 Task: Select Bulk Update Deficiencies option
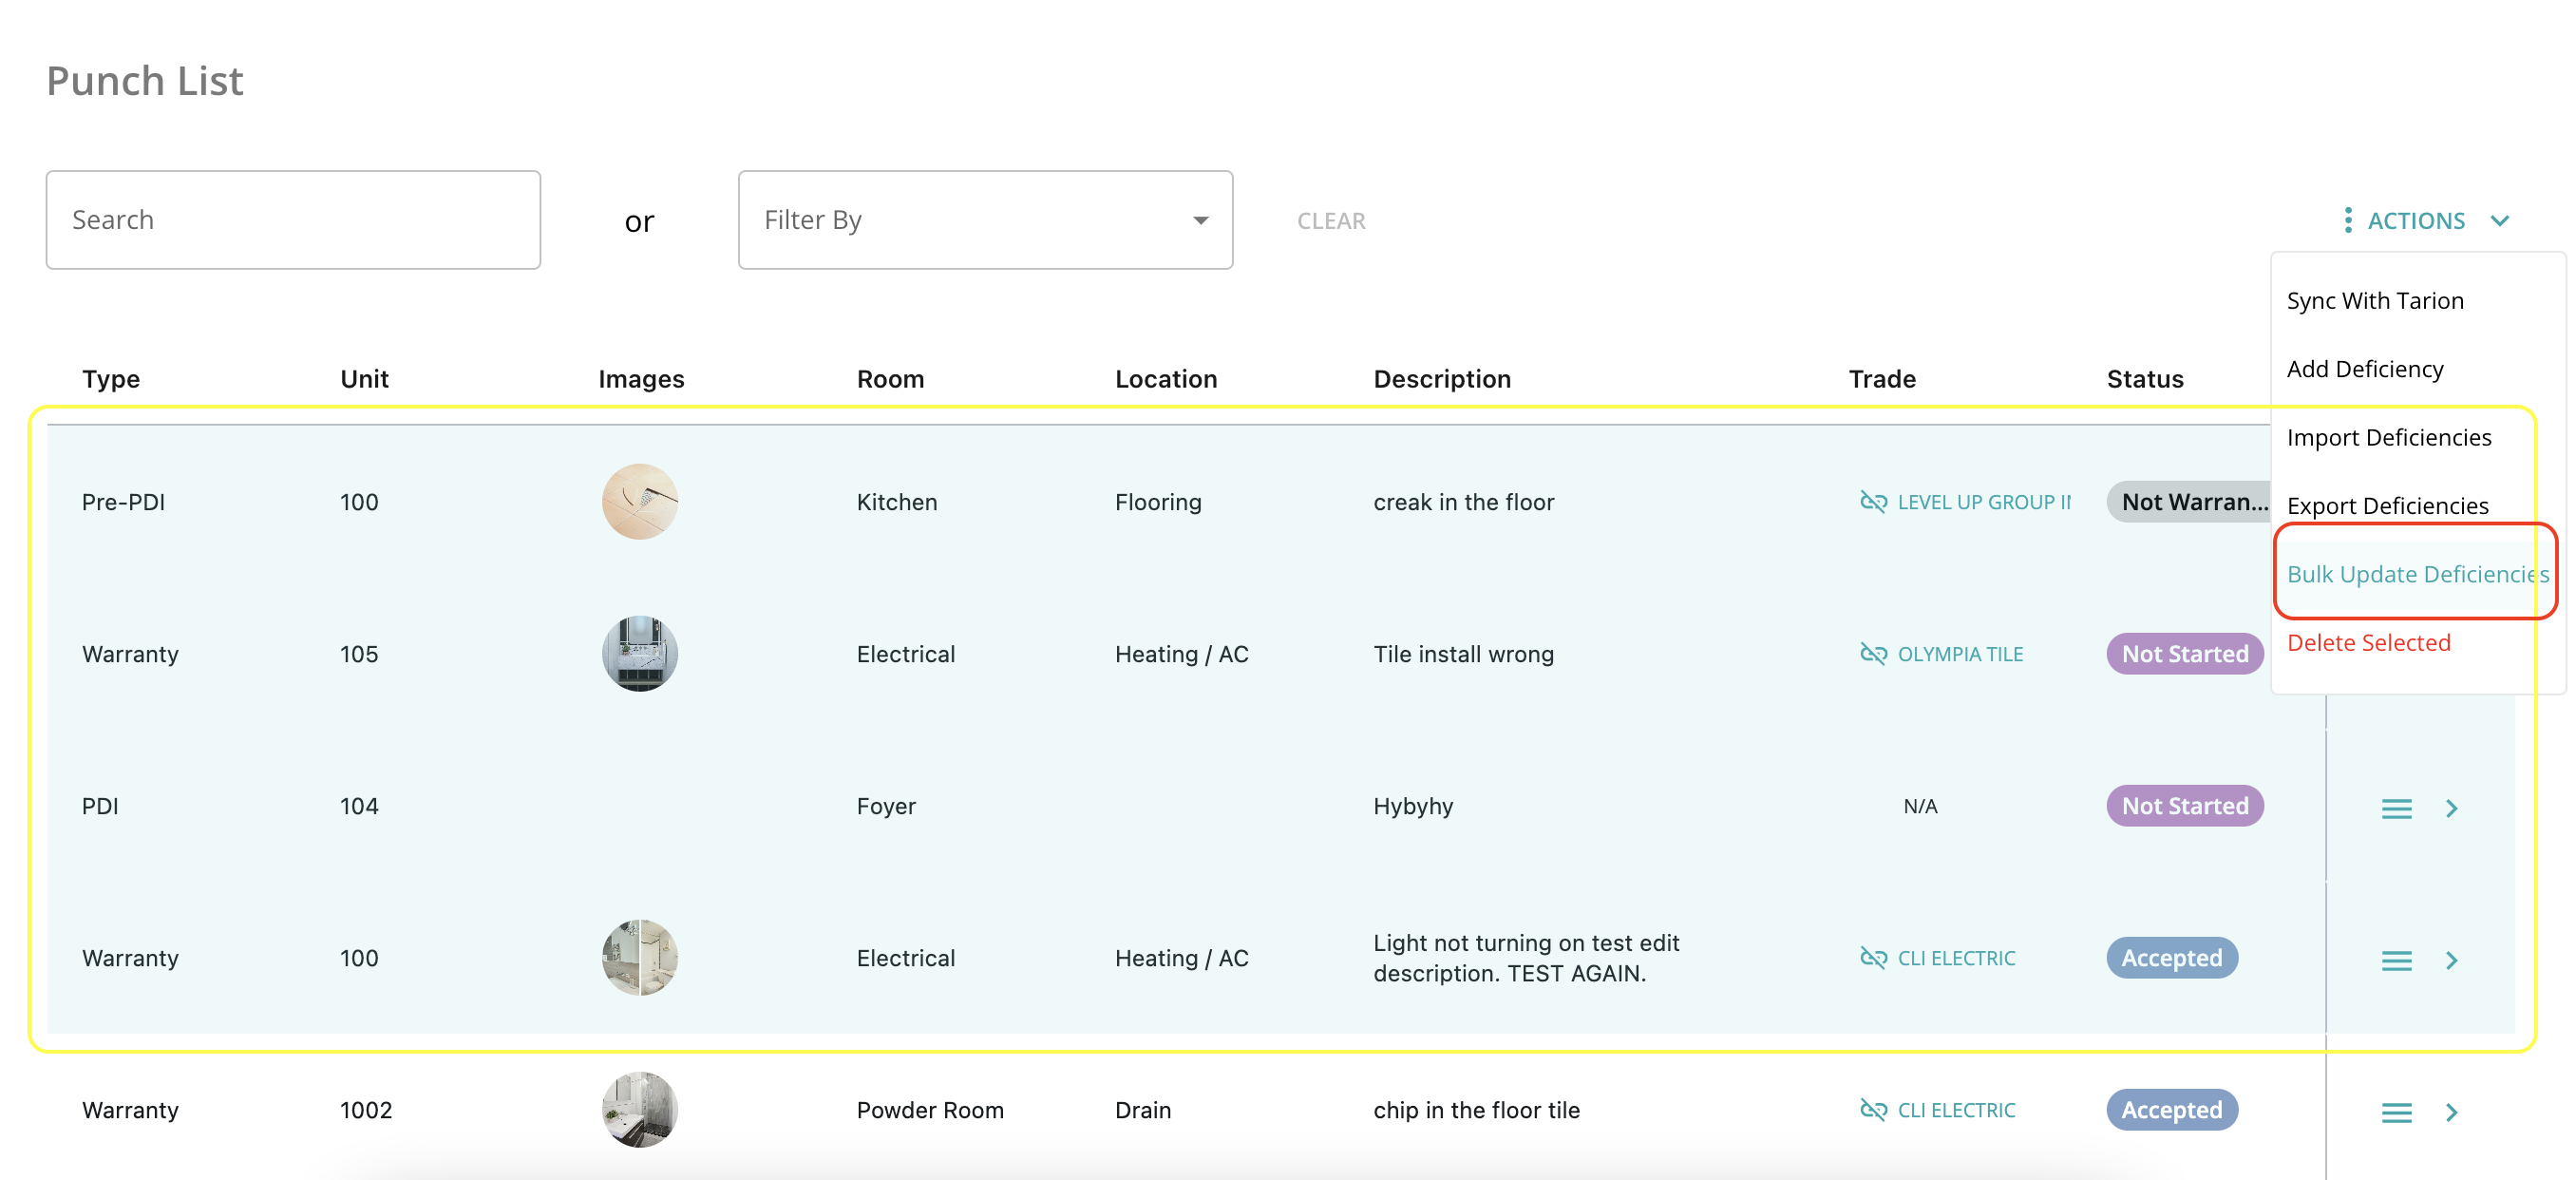click(x=2417, y=574)
